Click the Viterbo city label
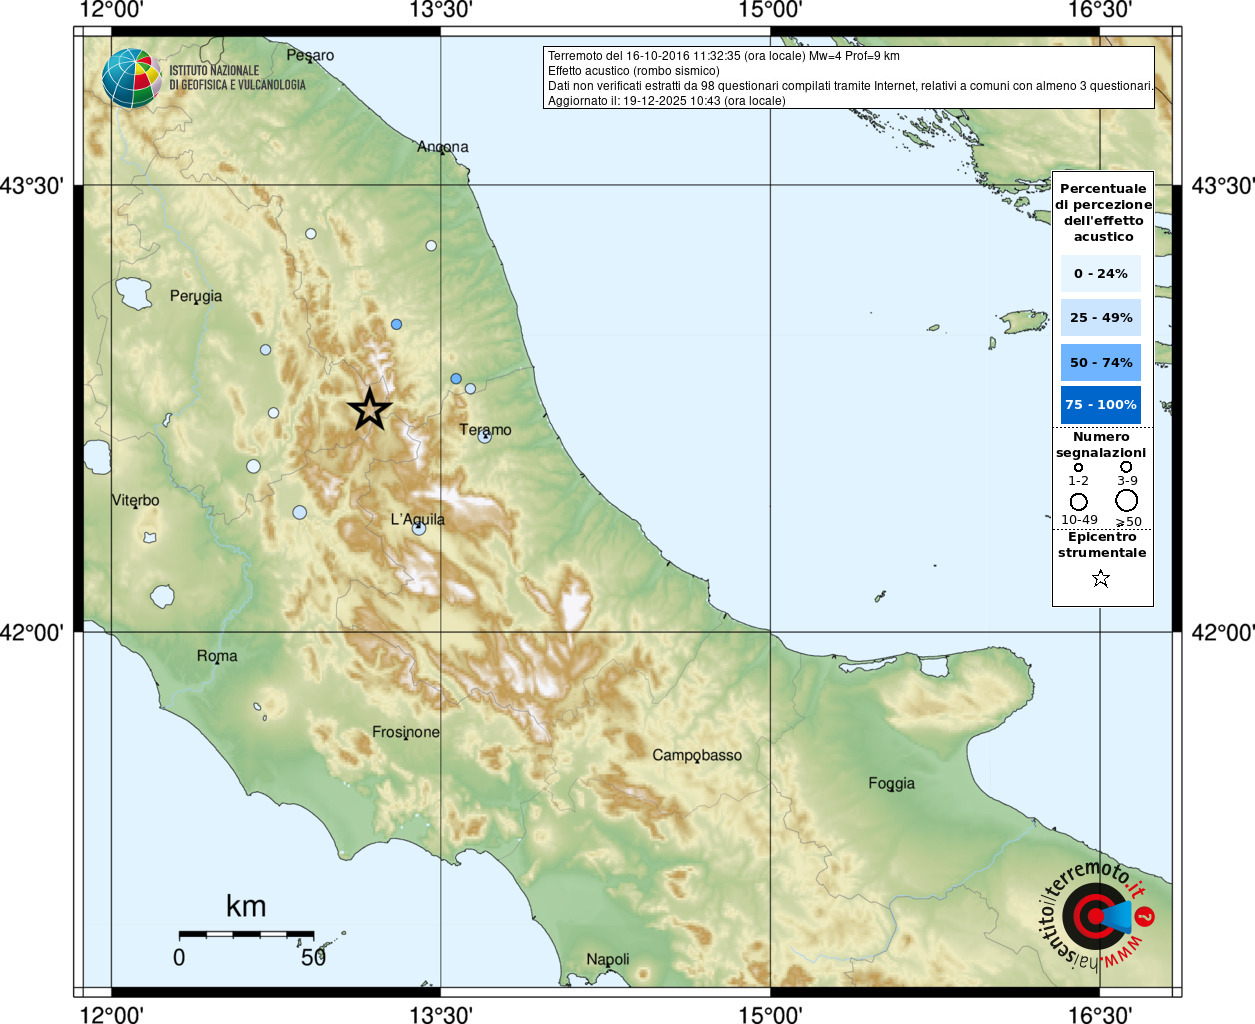This screenshot has height=1024, width=1255. pos(135,500)
